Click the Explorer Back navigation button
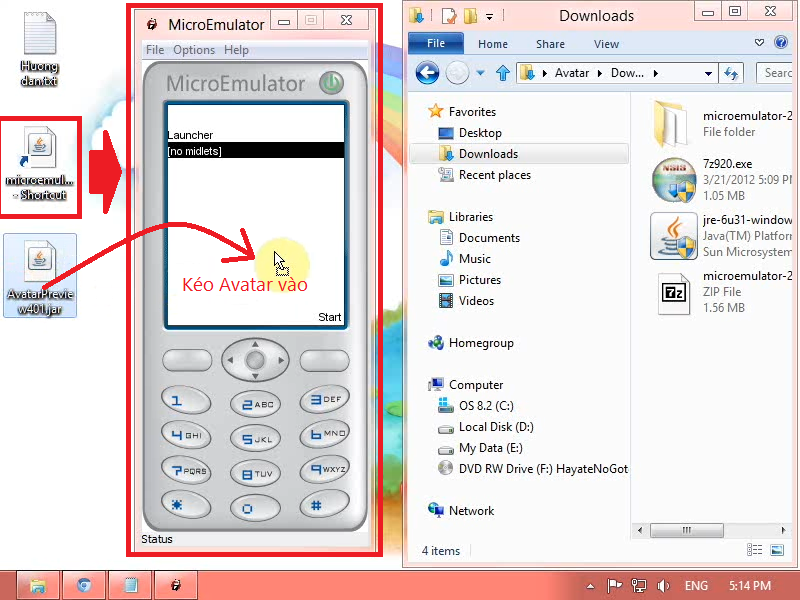This screenshot has width=800, height=600. tap(427, 73)
